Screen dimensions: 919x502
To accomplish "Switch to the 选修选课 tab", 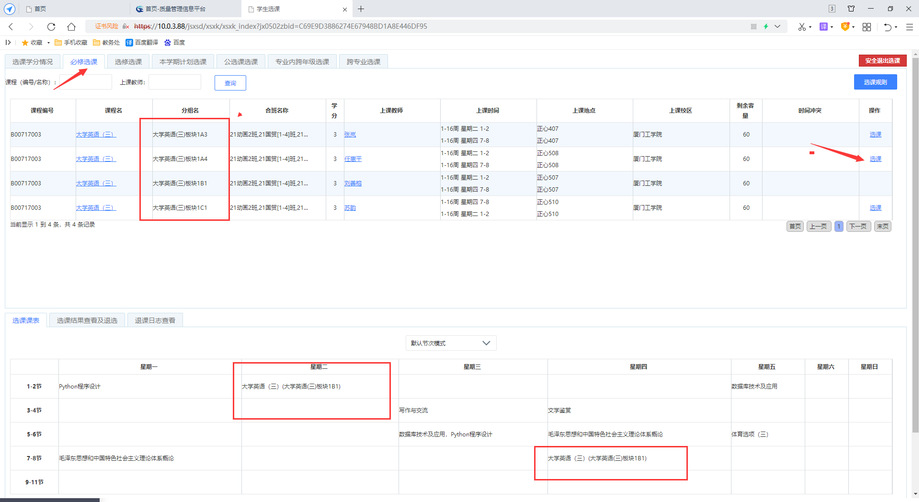I will (129, 62).
